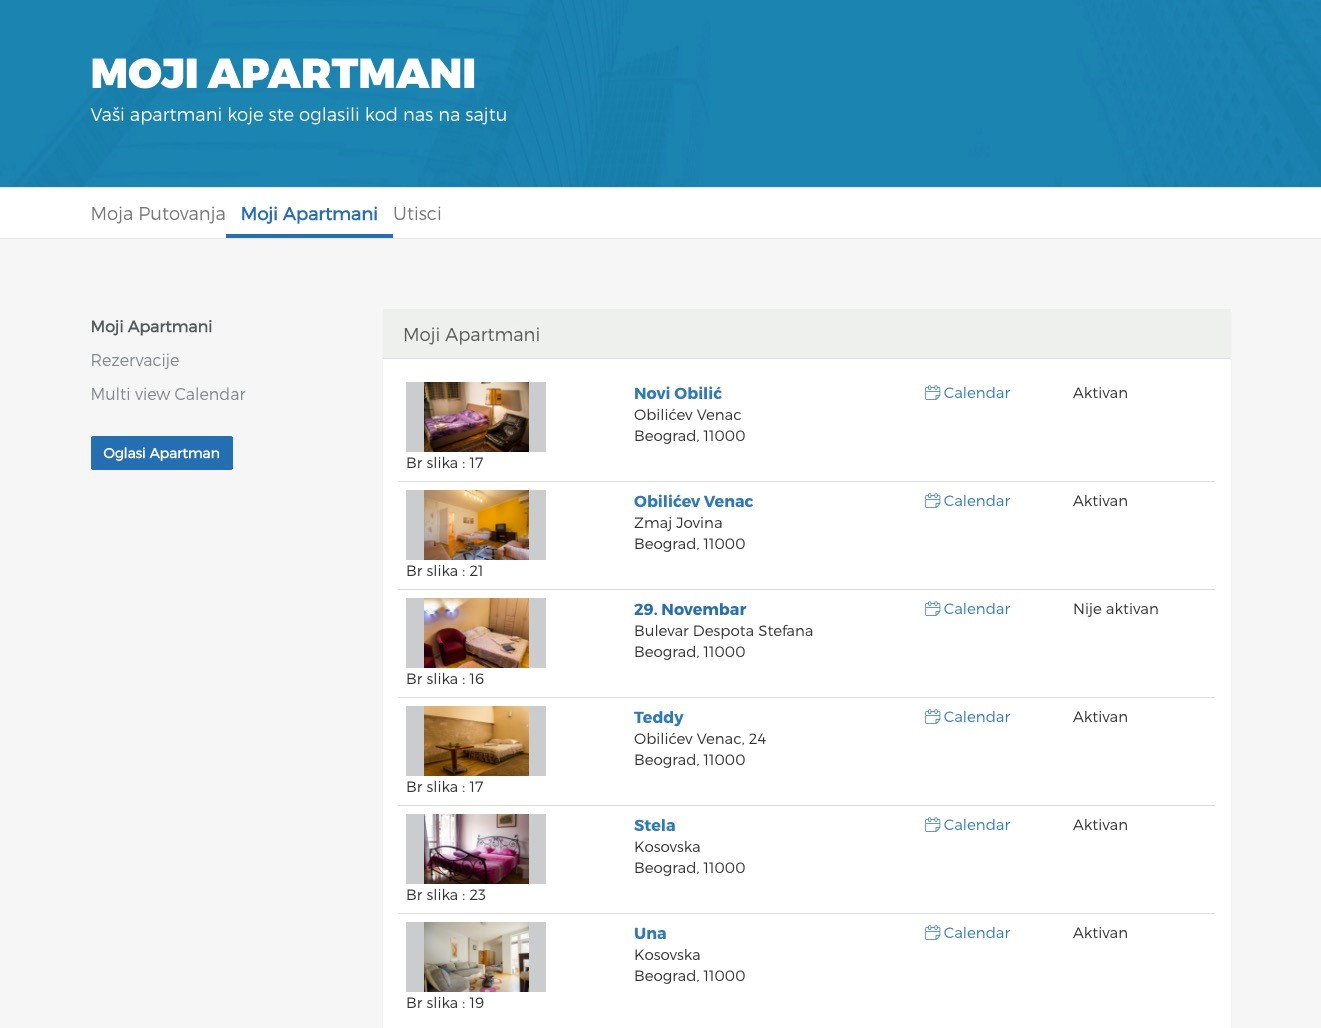Select the Moji Apartmani tab

pos(309,214)
